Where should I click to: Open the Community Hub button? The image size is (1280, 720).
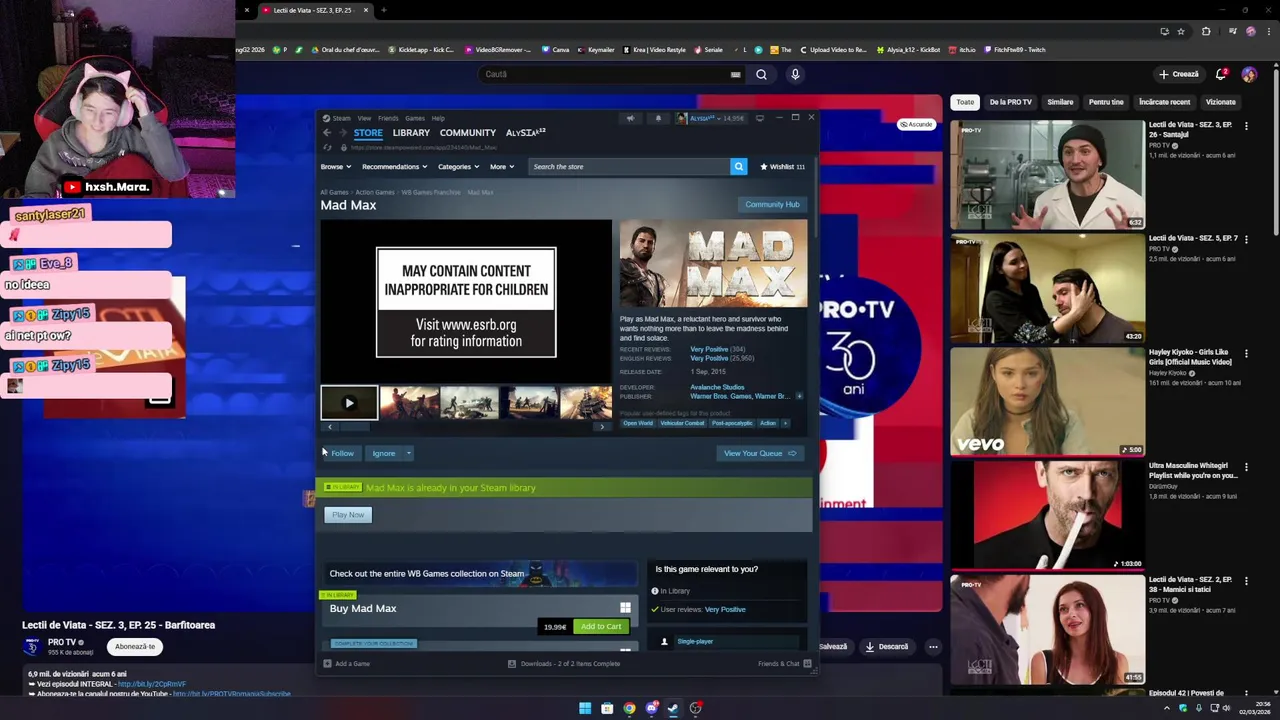[772, 204]
